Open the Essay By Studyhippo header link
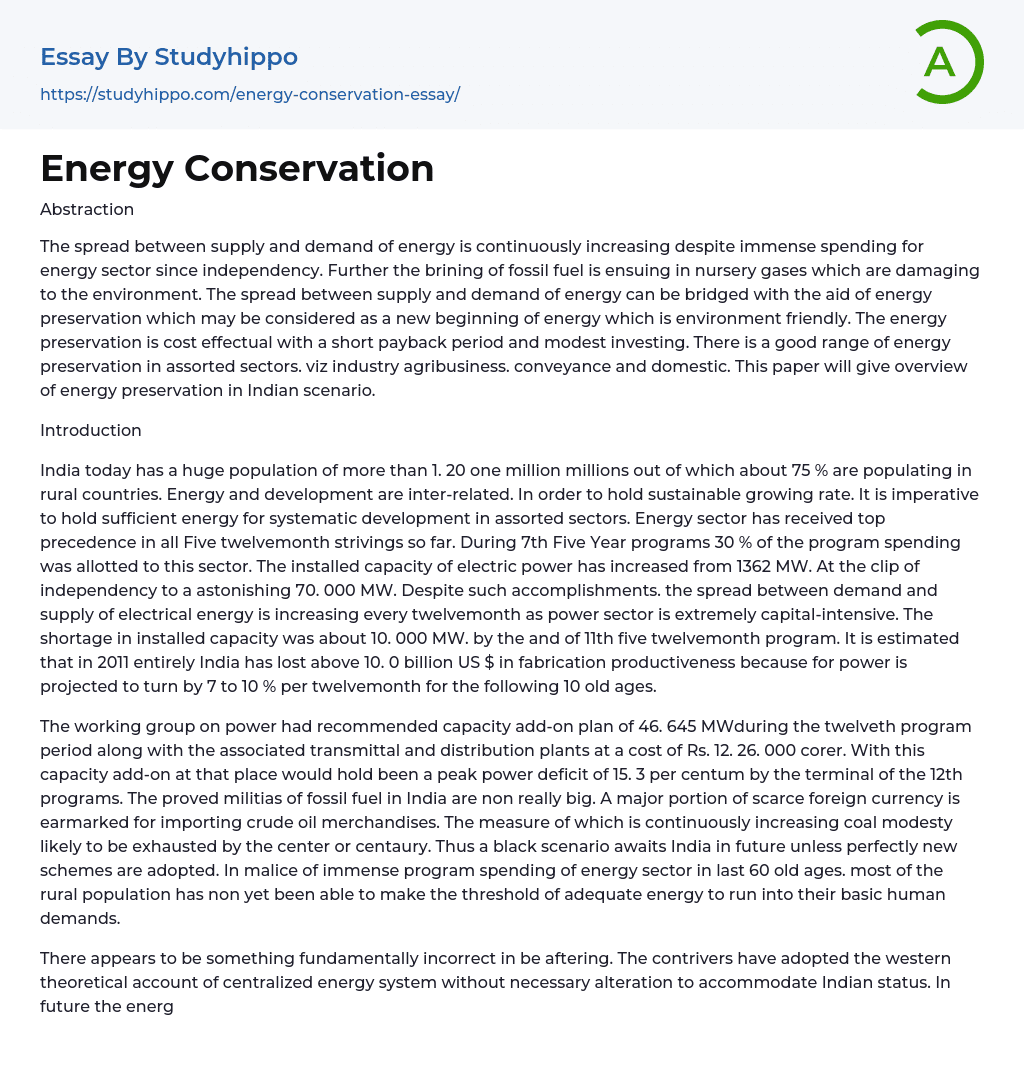This screenshot has height=1075, width=1024. pos(169,57)
